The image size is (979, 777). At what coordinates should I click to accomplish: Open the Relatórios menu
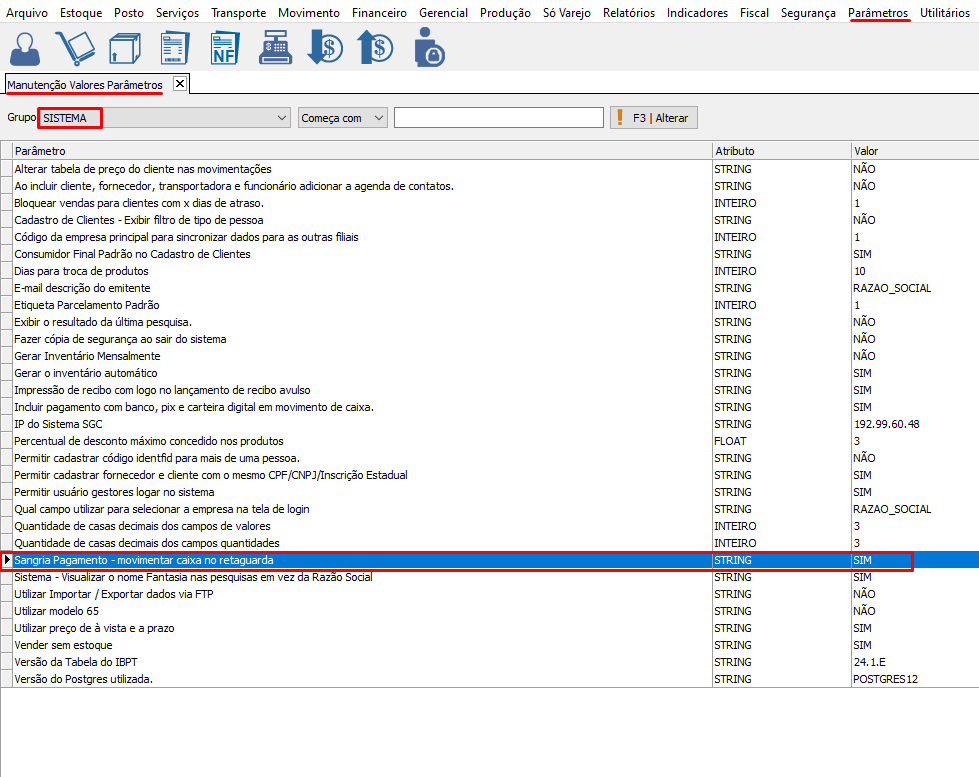pos(628,13)
